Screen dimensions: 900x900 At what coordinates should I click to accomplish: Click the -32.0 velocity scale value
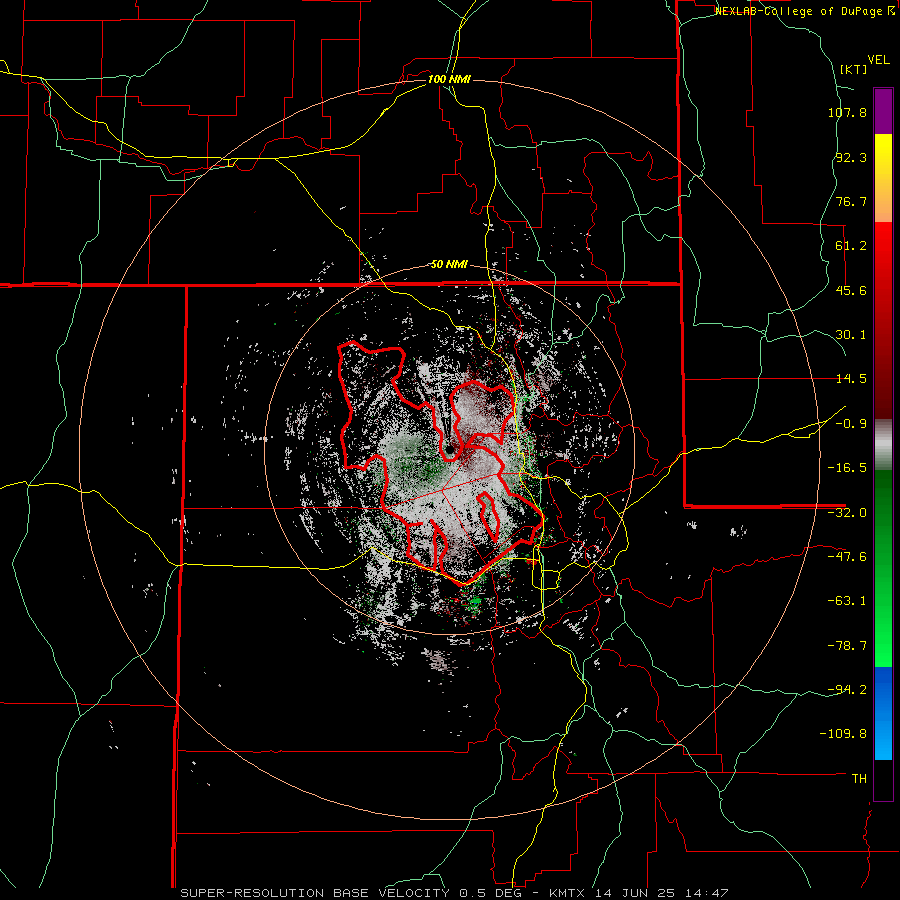[847, 513]
